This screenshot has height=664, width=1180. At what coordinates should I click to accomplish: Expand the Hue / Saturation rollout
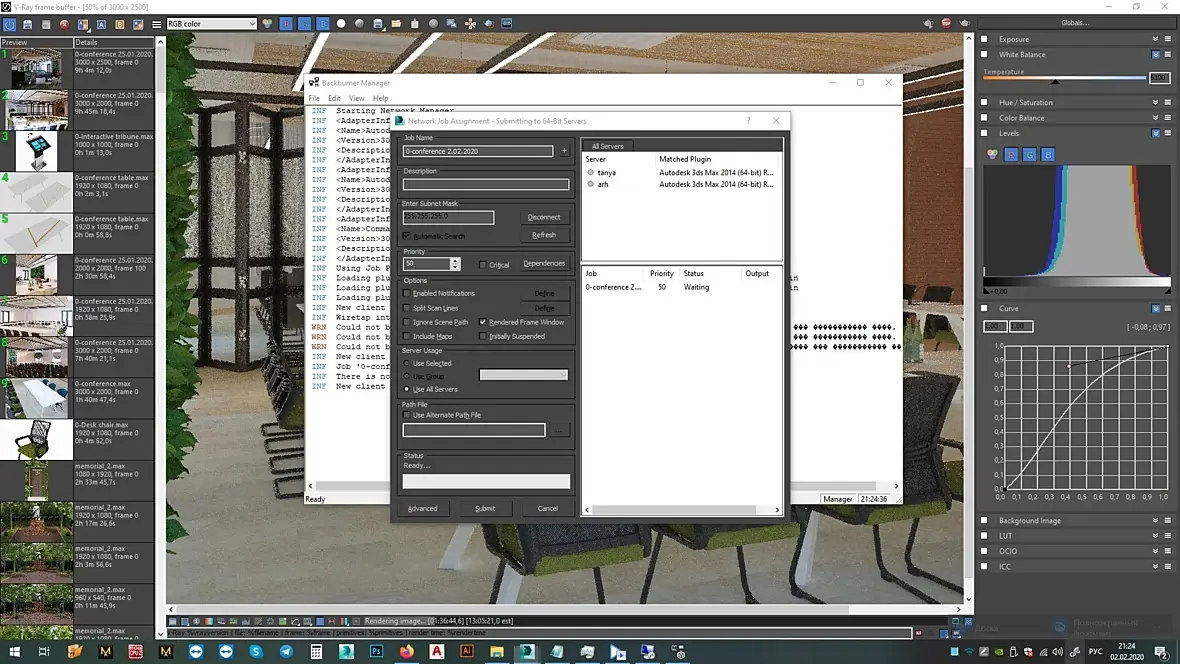coord(1025,102)
